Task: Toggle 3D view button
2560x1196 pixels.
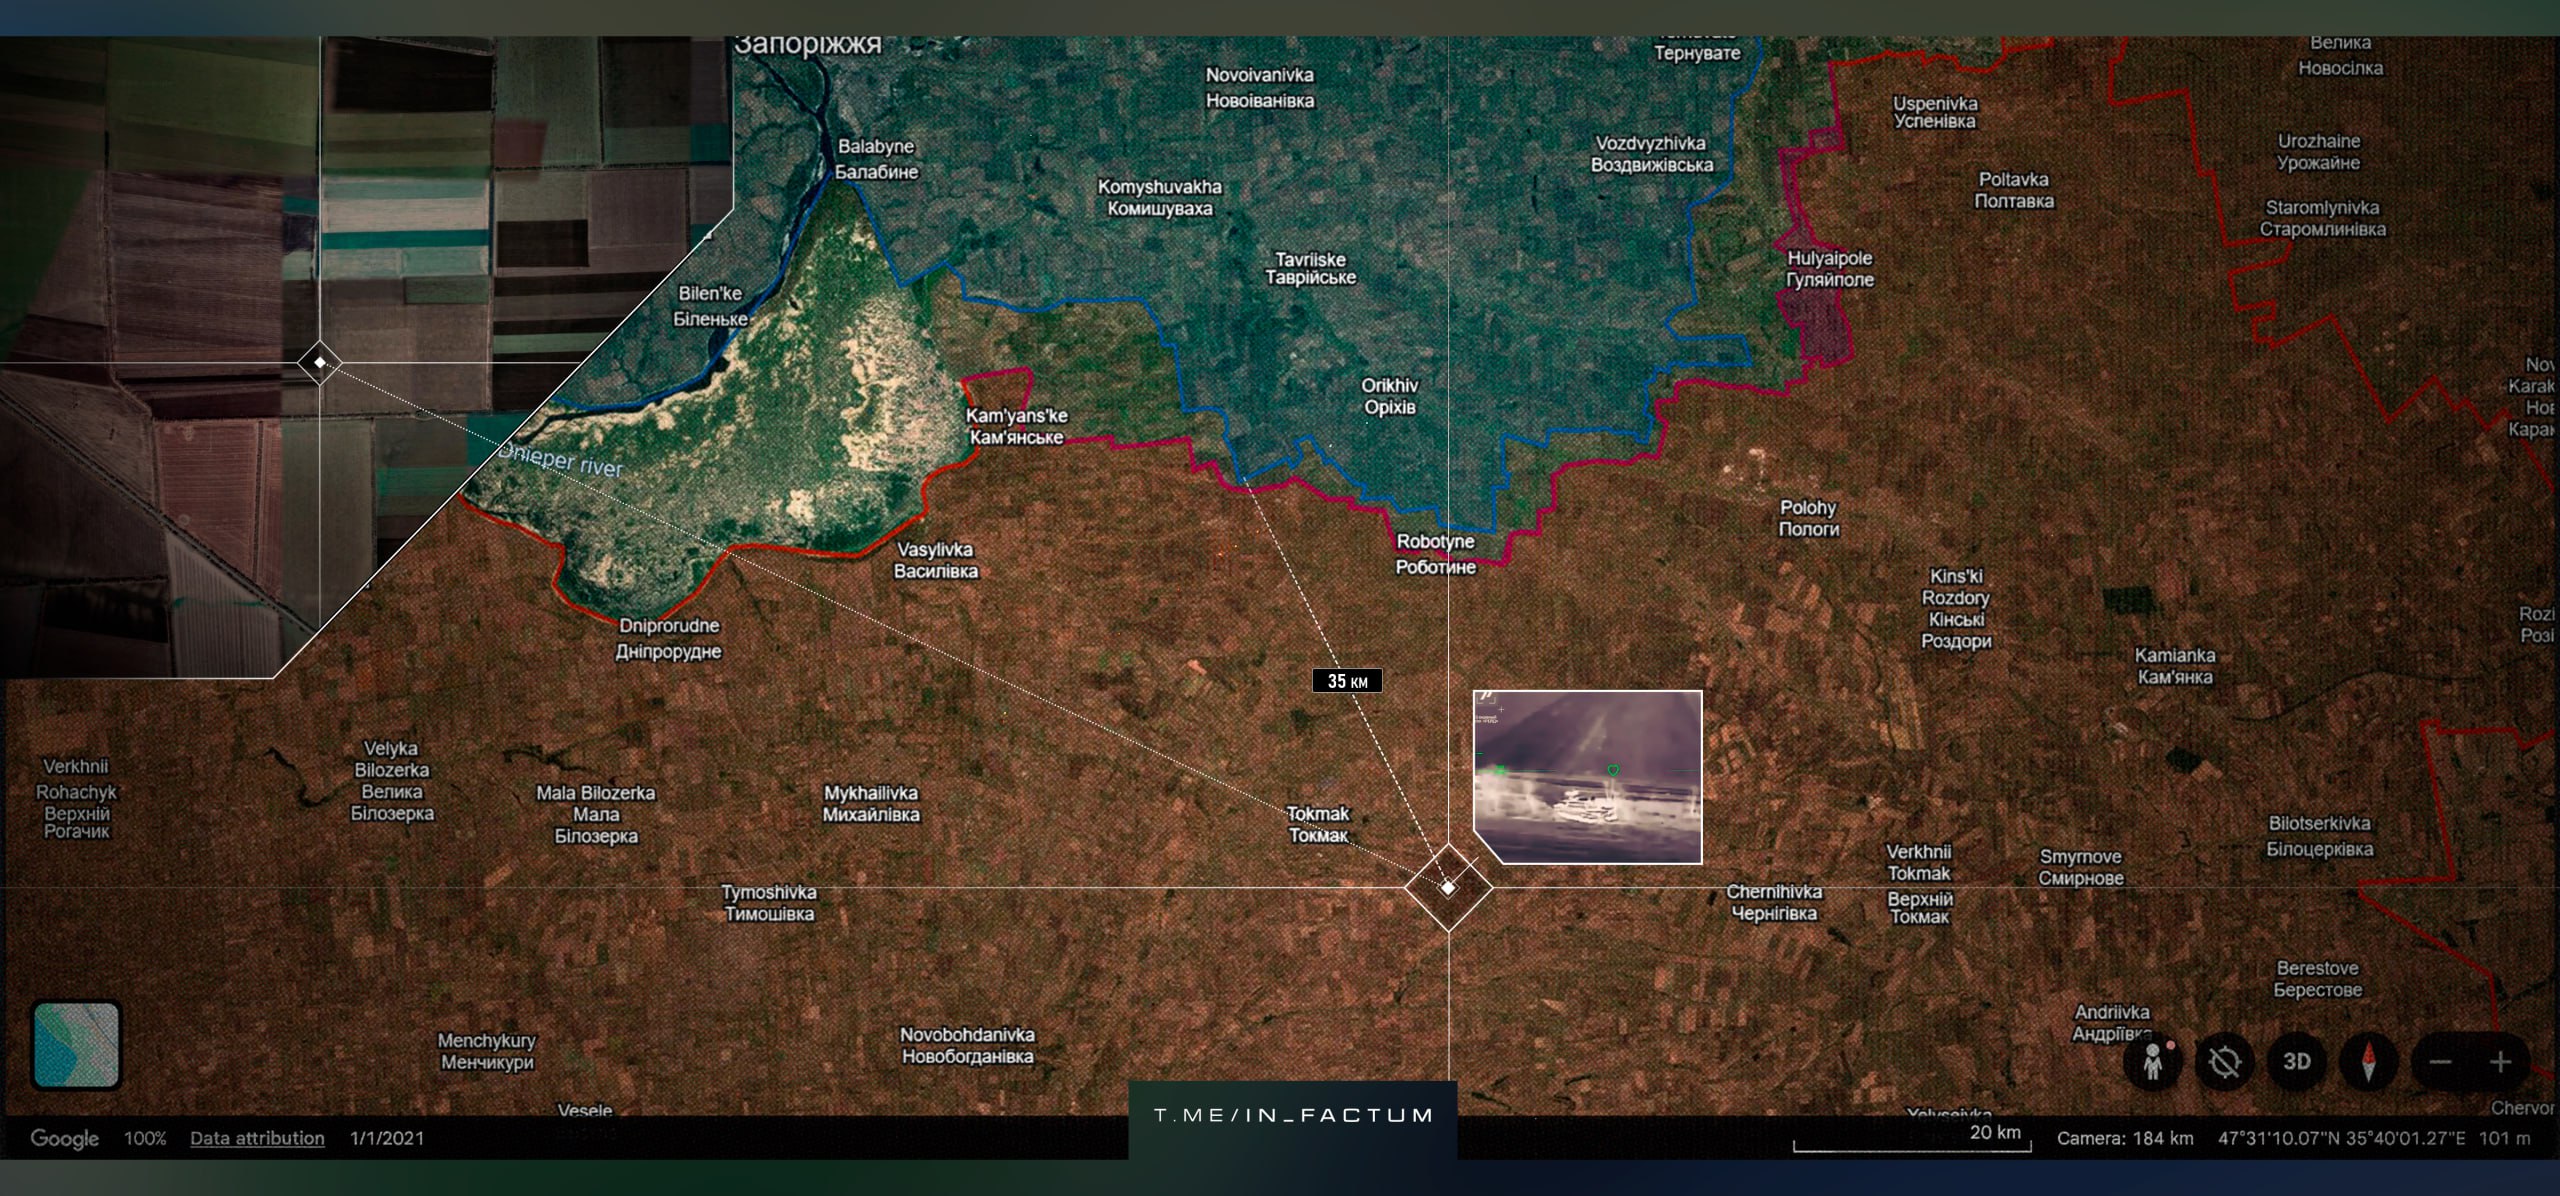Action: point(2297,1061)
